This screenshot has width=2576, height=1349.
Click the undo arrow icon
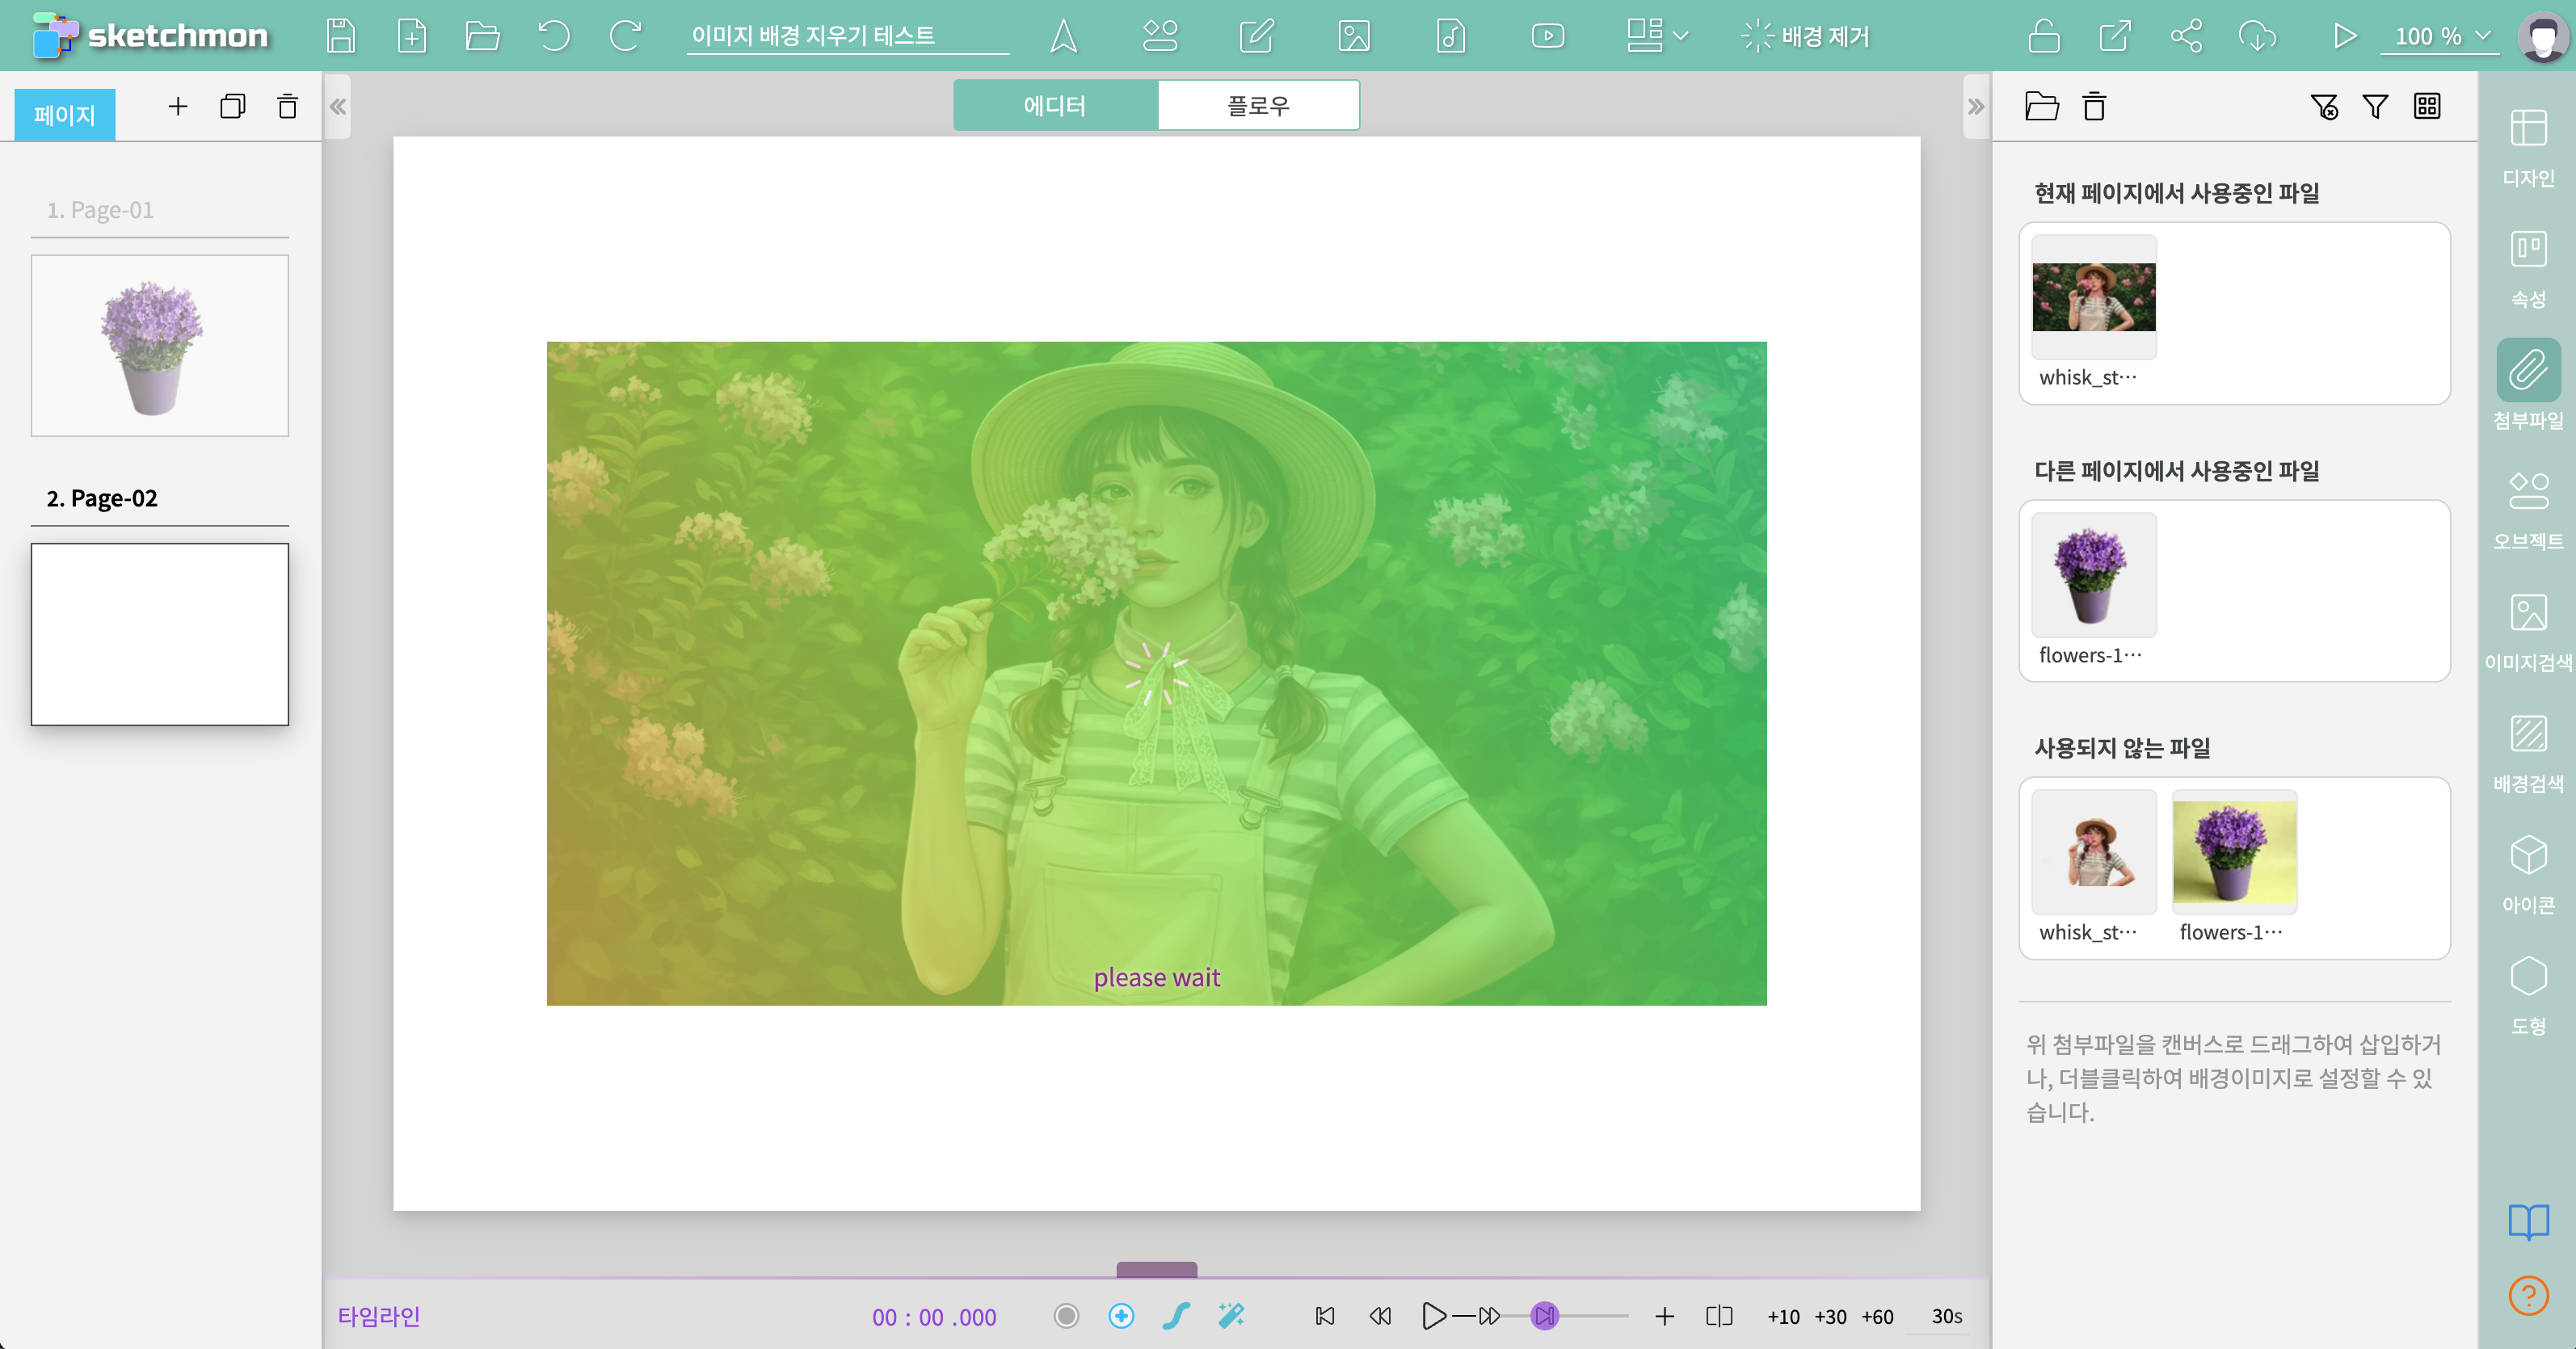[x=553, y=36]
